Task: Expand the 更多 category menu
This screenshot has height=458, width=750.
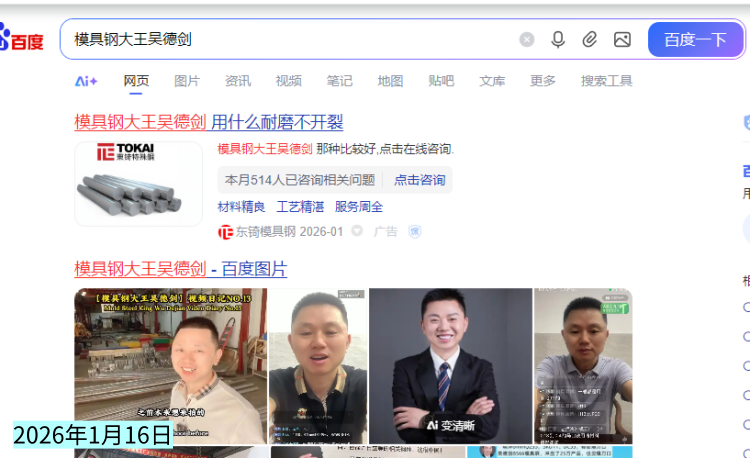Action: 543,81
